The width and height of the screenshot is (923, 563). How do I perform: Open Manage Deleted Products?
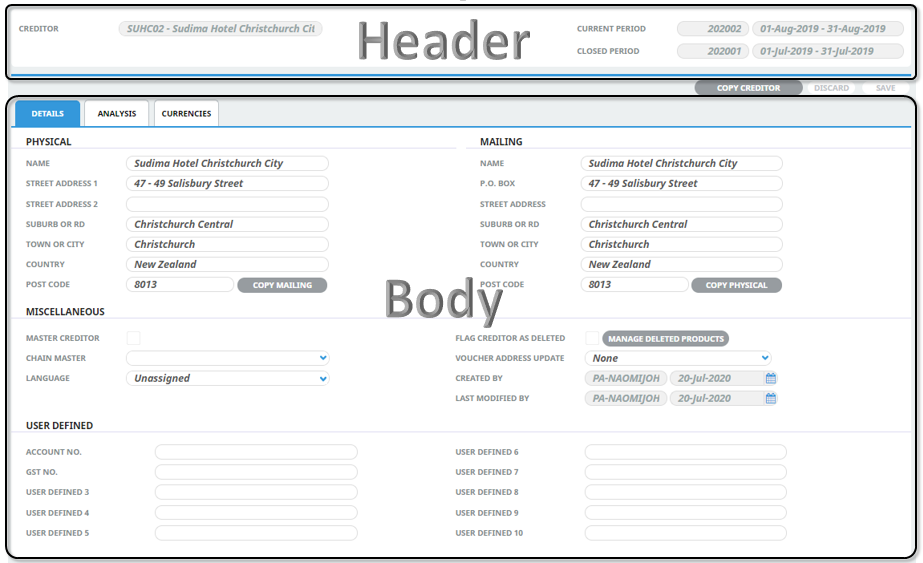tap(666, 339)
